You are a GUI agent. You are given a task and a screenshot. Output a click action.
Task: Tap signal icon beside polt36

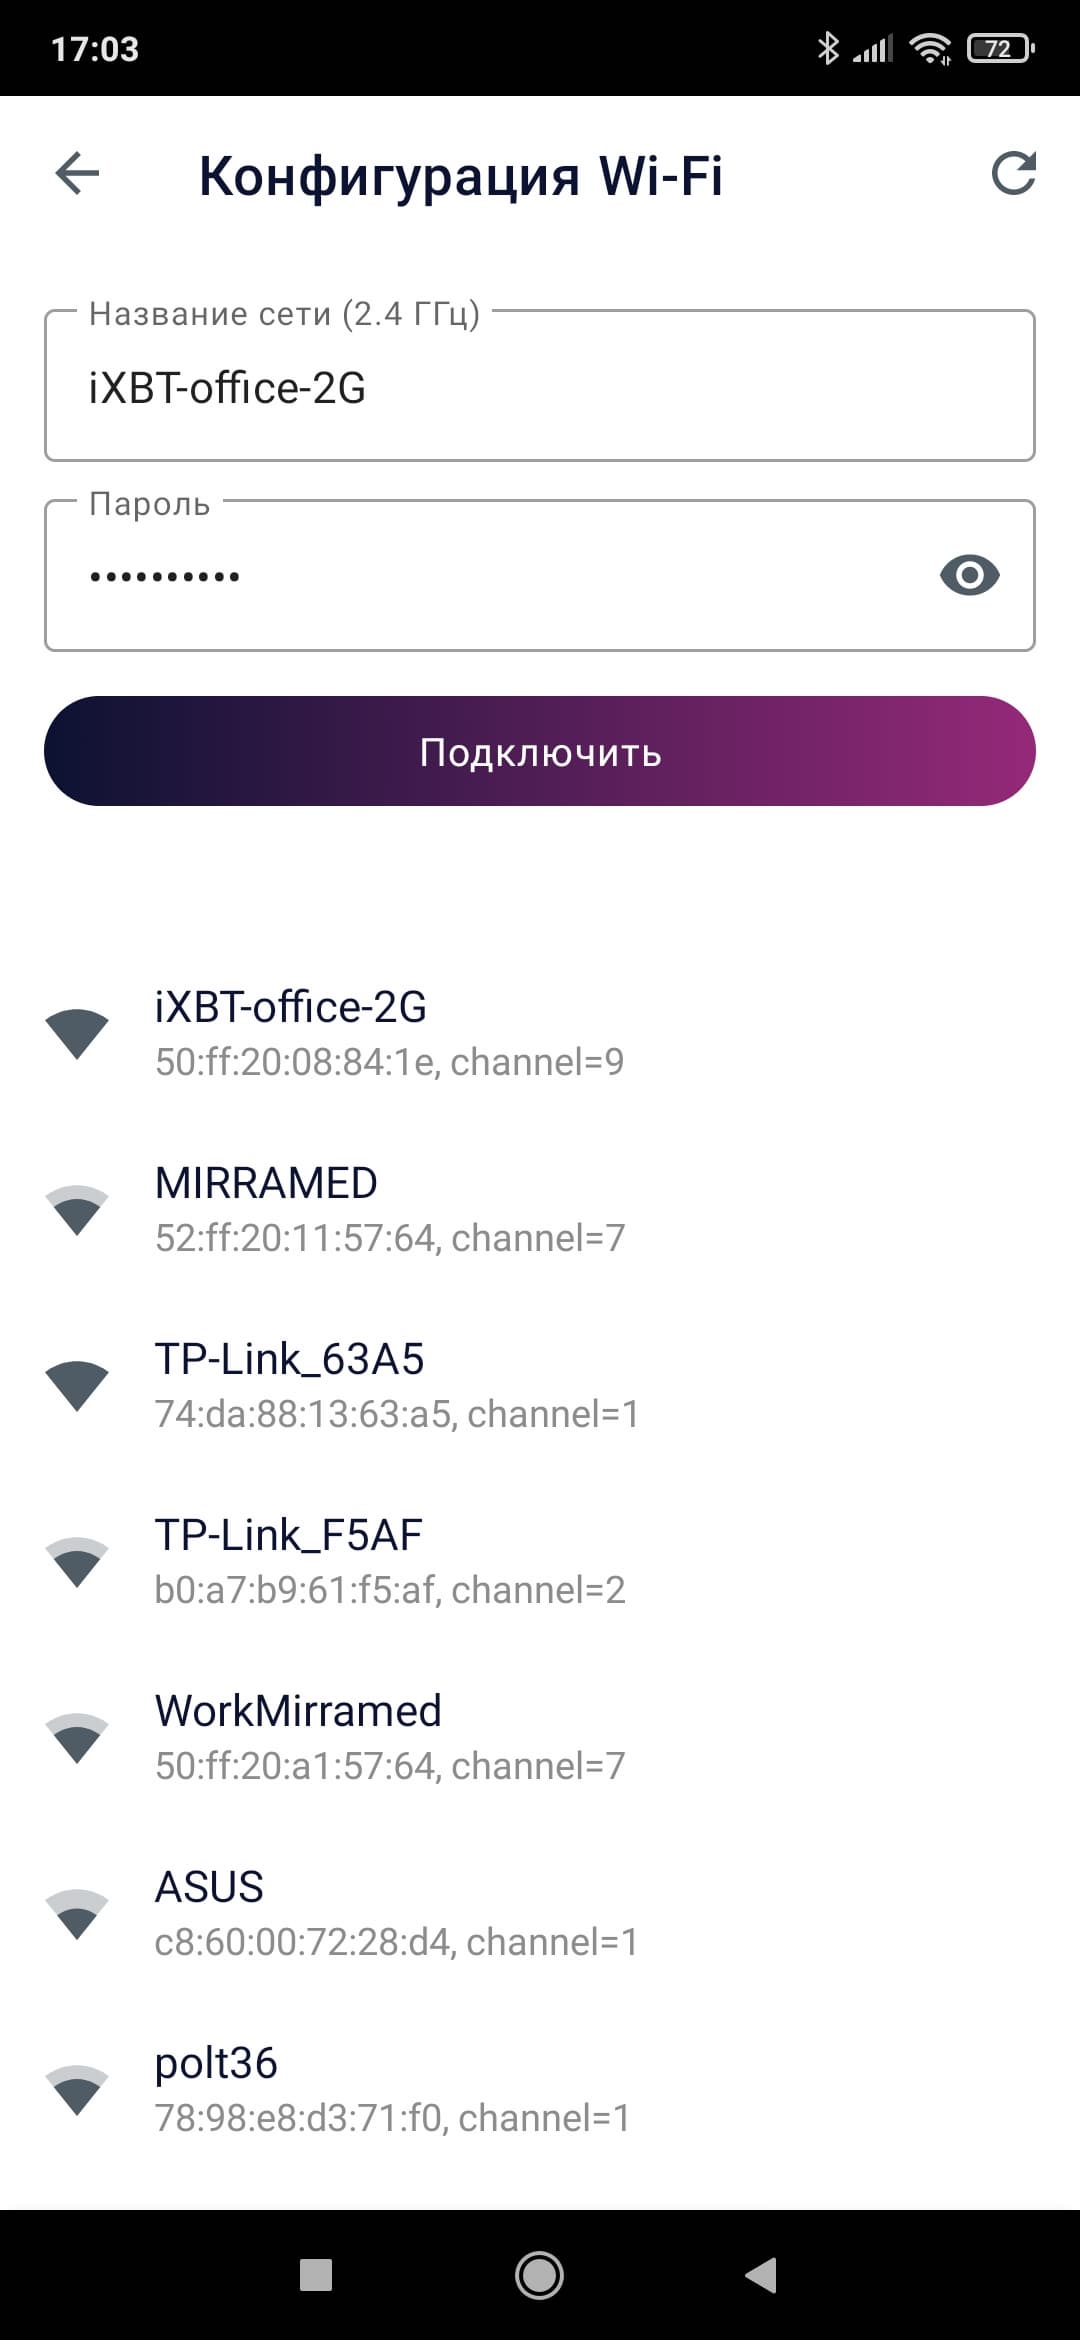coord(77,2090)
